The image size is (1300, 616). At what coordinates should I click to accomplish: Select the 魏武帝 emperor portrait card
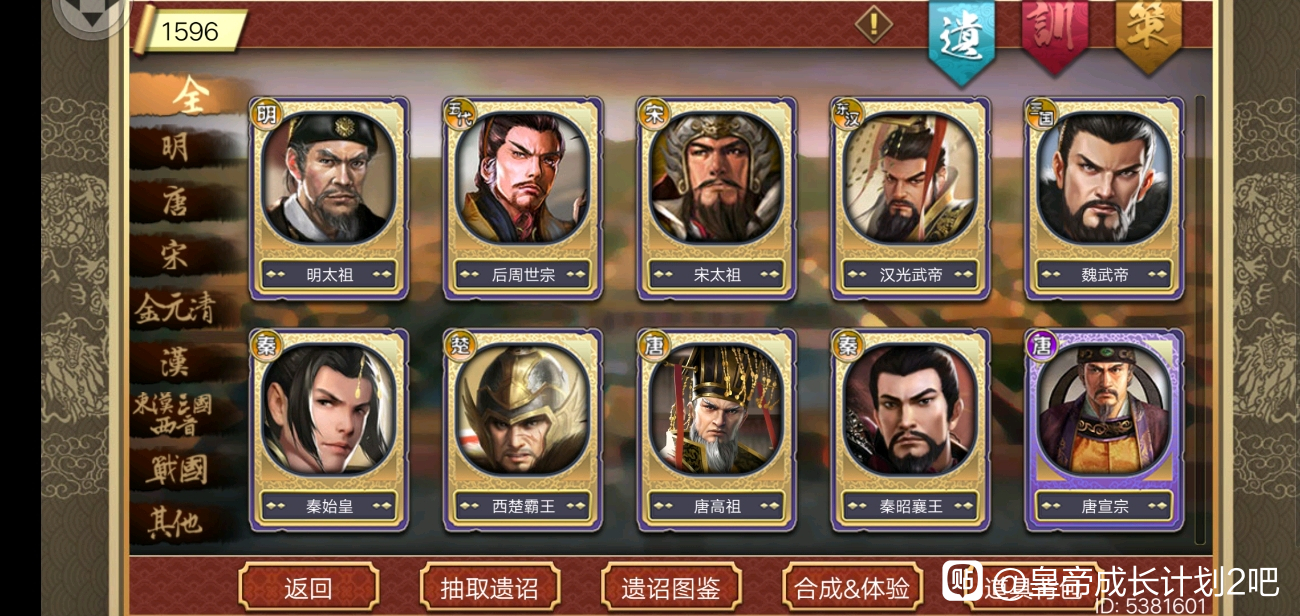tap(1104, 198)
